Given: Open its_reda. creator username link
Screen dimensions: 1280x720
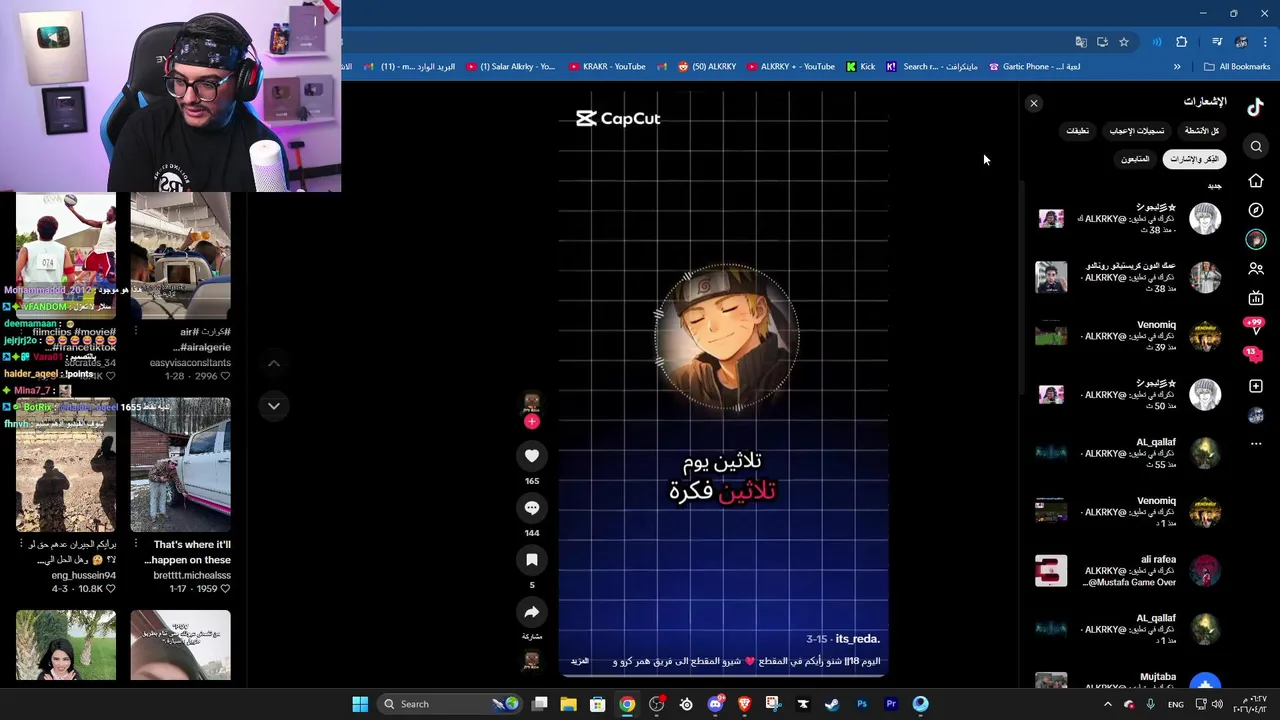Looking at the screenshot, I should click(x=858, y=639).
